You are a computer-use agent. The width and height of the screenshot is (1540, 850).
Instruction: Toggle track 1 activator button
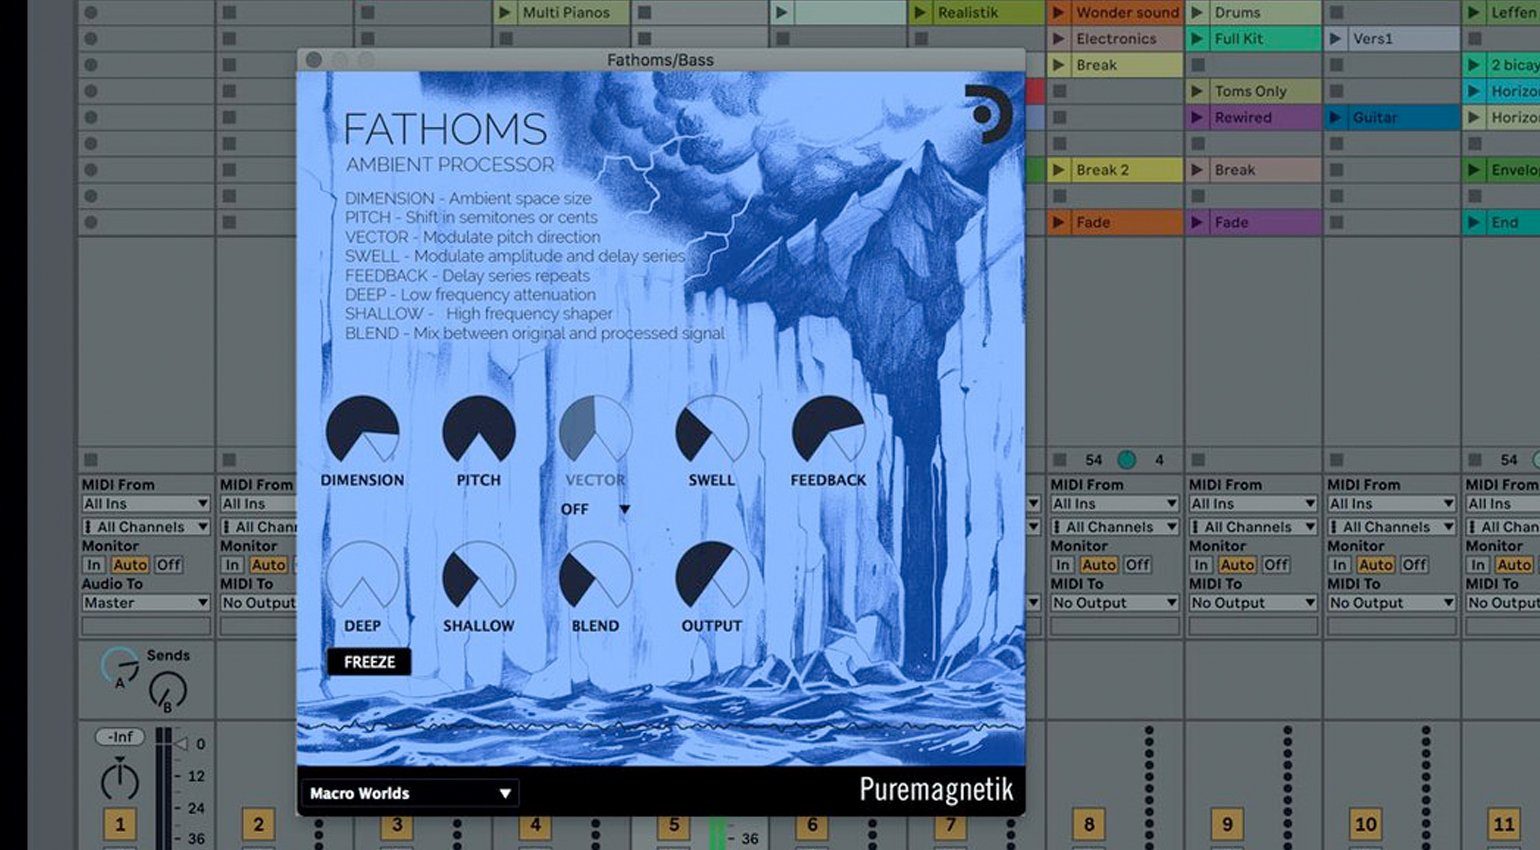tap(120, 825)
